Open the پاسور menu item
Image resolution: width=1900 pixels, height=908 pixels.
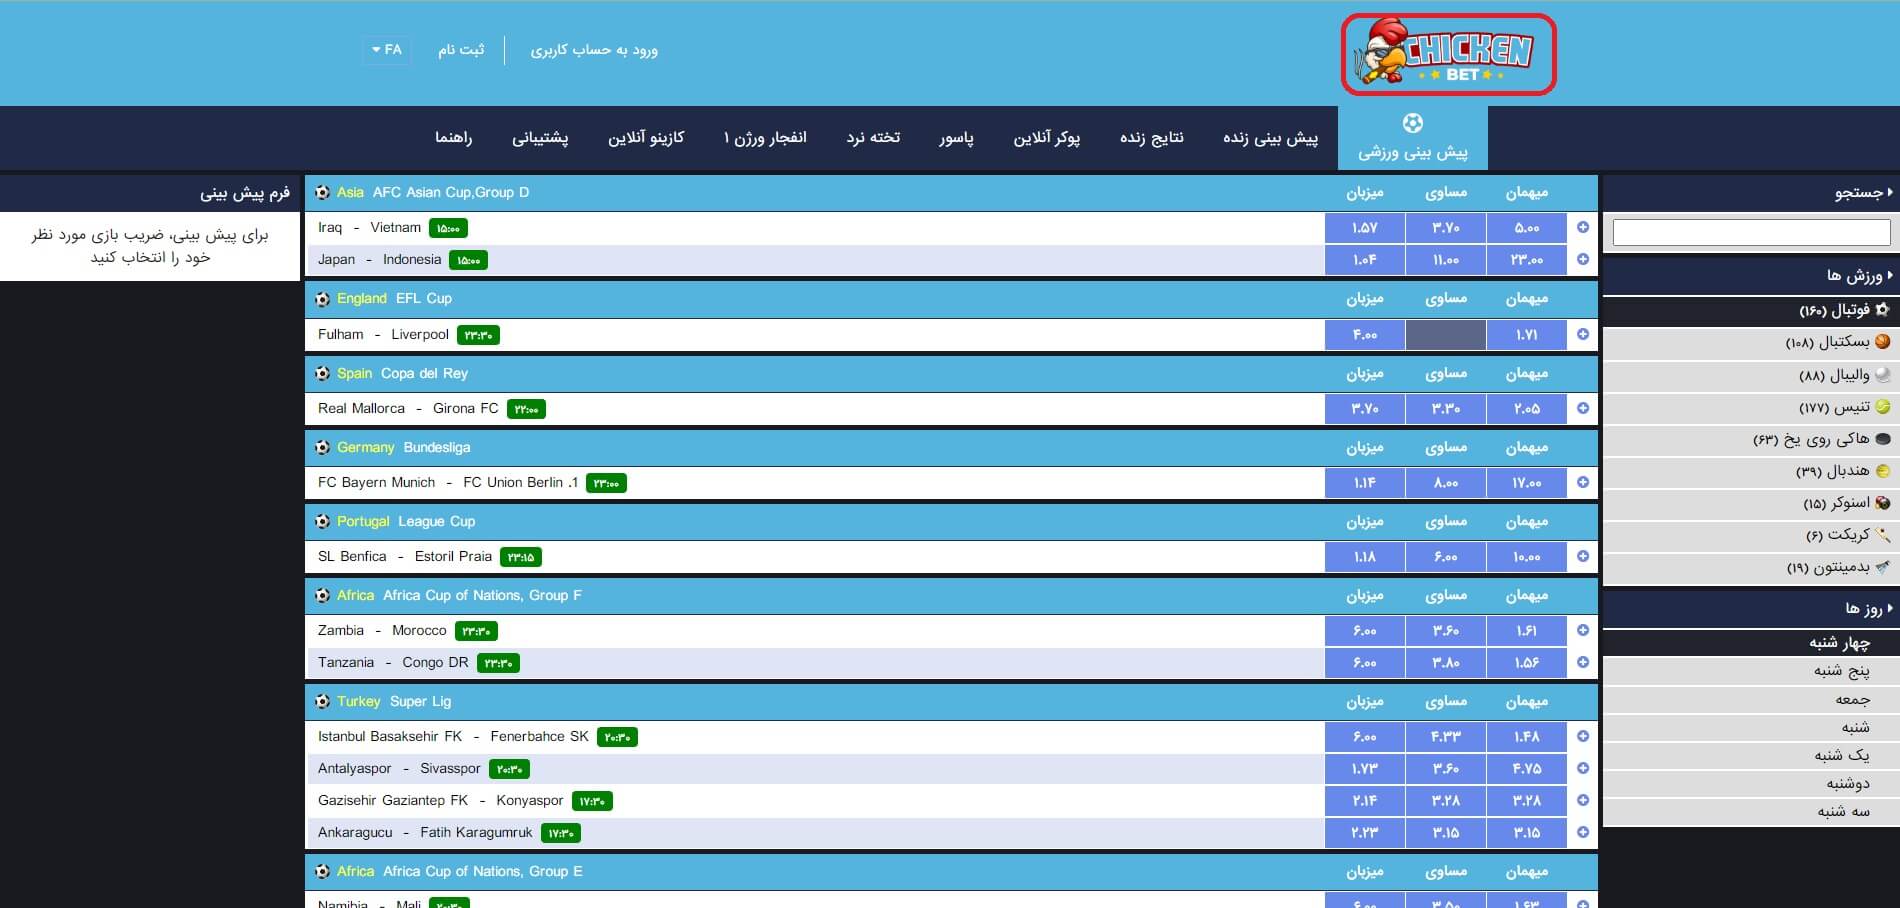[955, 138]
